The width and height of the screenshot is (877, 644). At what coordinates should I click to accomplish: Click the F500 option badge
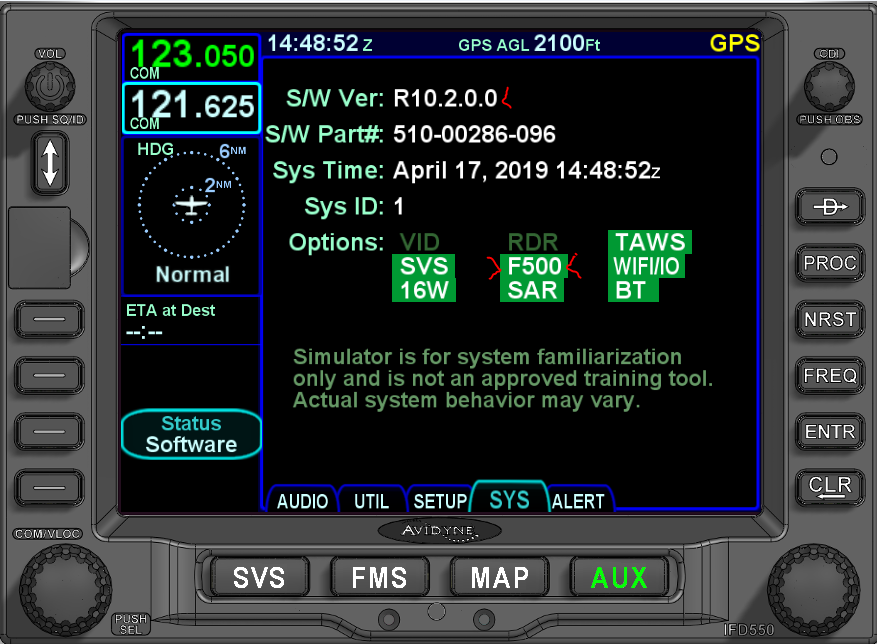534,266
